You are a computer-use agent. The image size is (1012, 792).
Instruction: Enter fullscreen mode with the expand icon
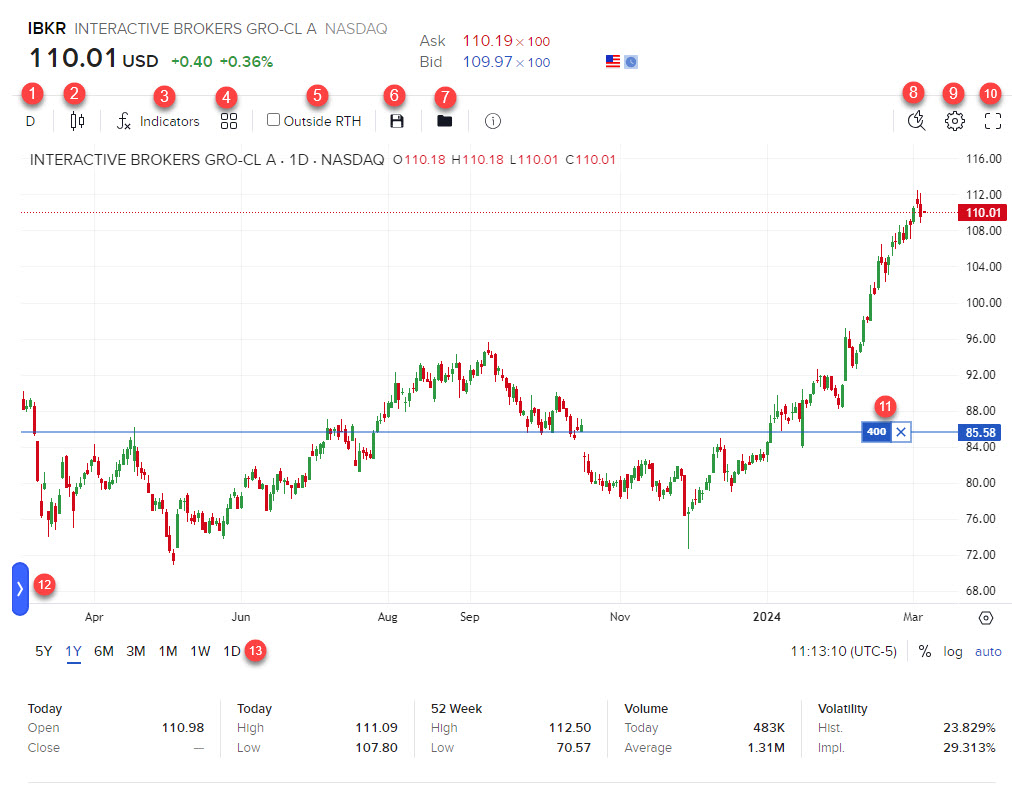tap(992, 120)
